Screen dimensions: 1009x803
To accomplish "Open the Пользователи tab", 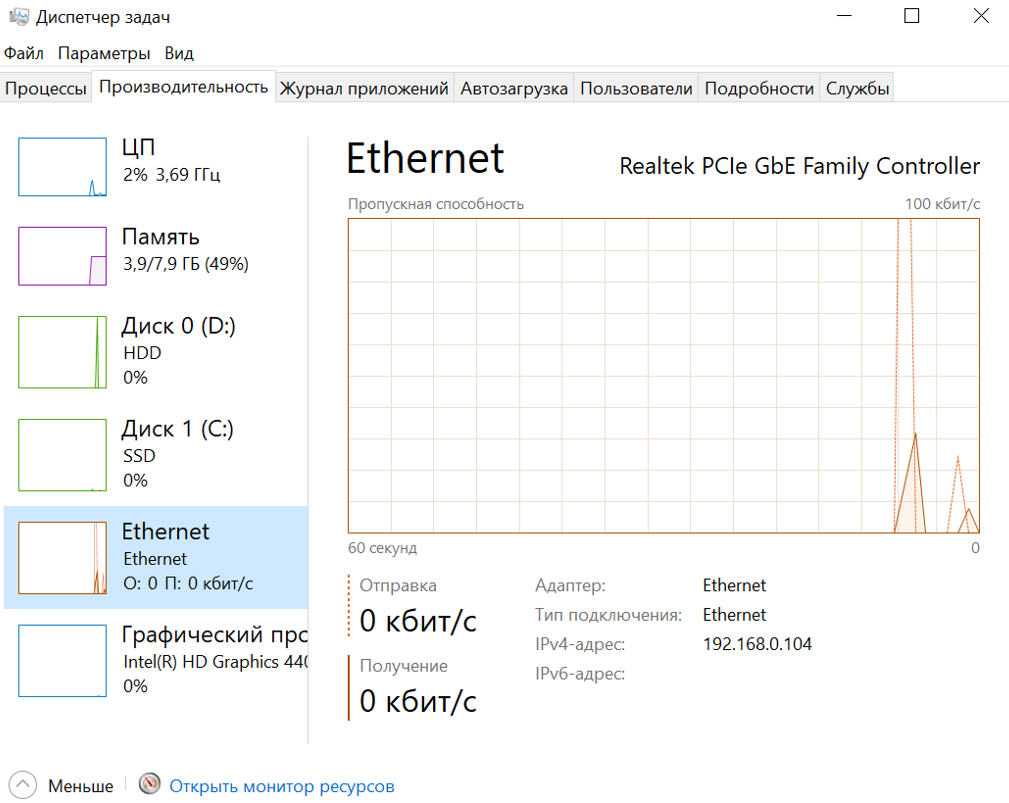I will (636, 88).
